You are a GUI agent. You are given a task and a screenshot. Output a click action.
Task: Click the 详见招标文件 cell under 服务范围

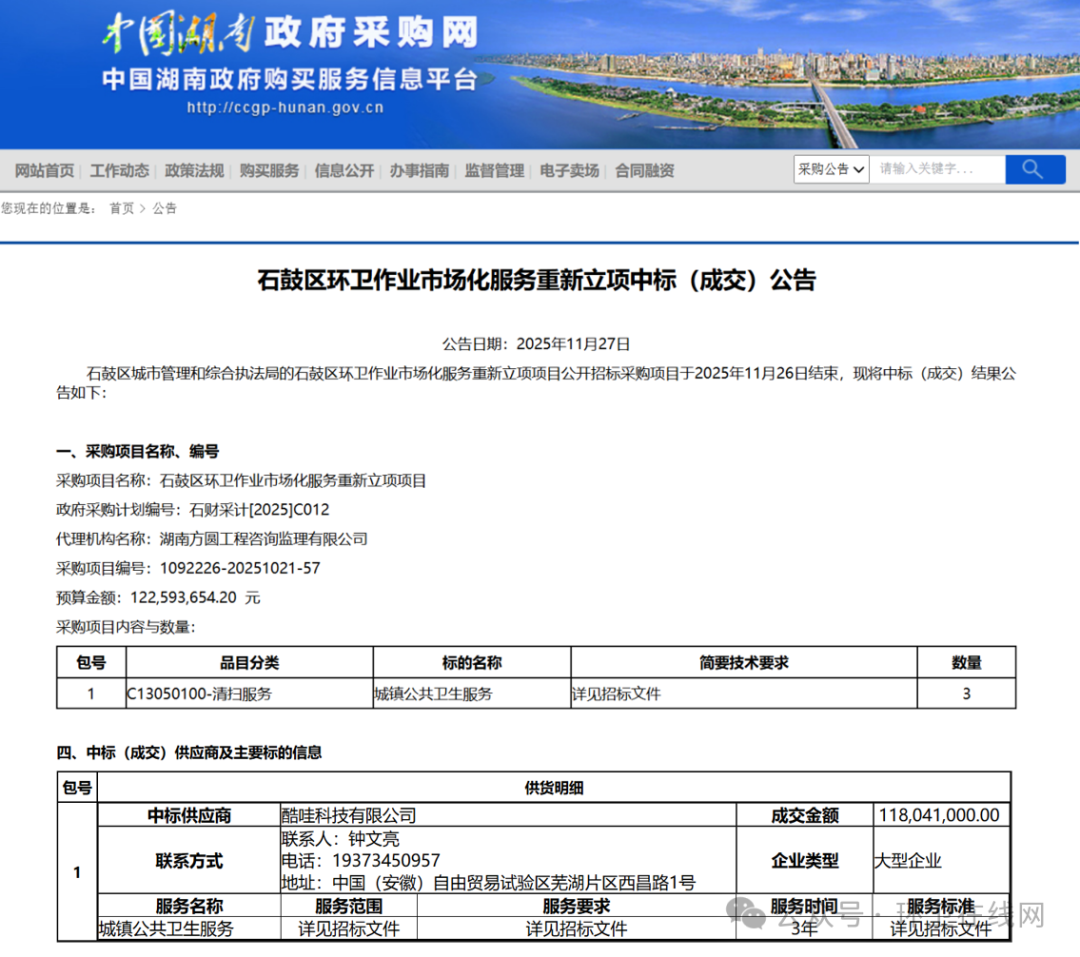tap(349, 929)
